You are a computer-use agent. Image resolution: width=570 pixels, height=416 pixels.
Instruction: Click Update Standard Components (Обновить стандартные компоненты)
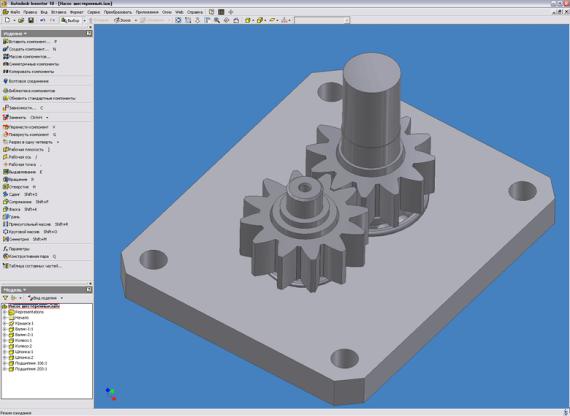click(39, 98)
